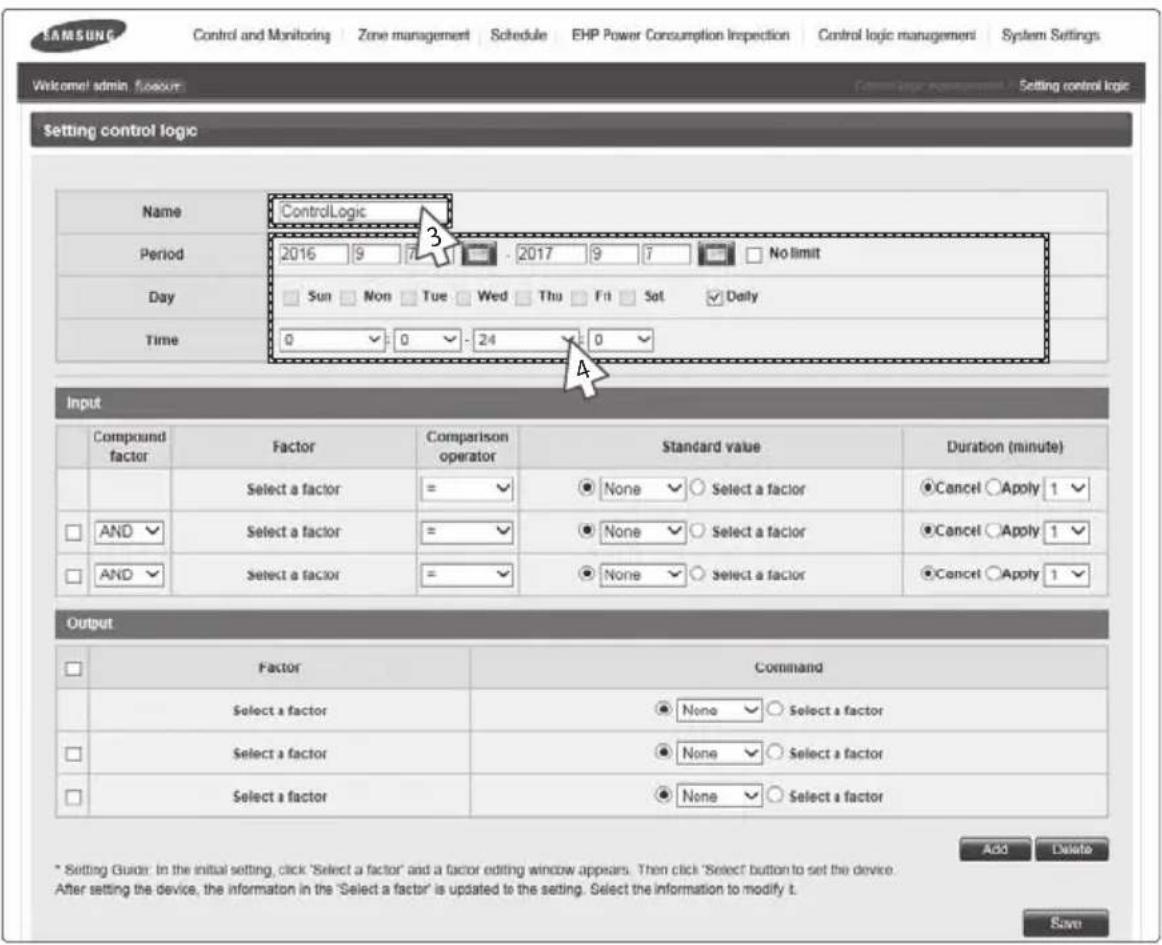Click Select a factor in second input row Factor column
This screenshot has width=1162, height=945.
coord(293,532)
